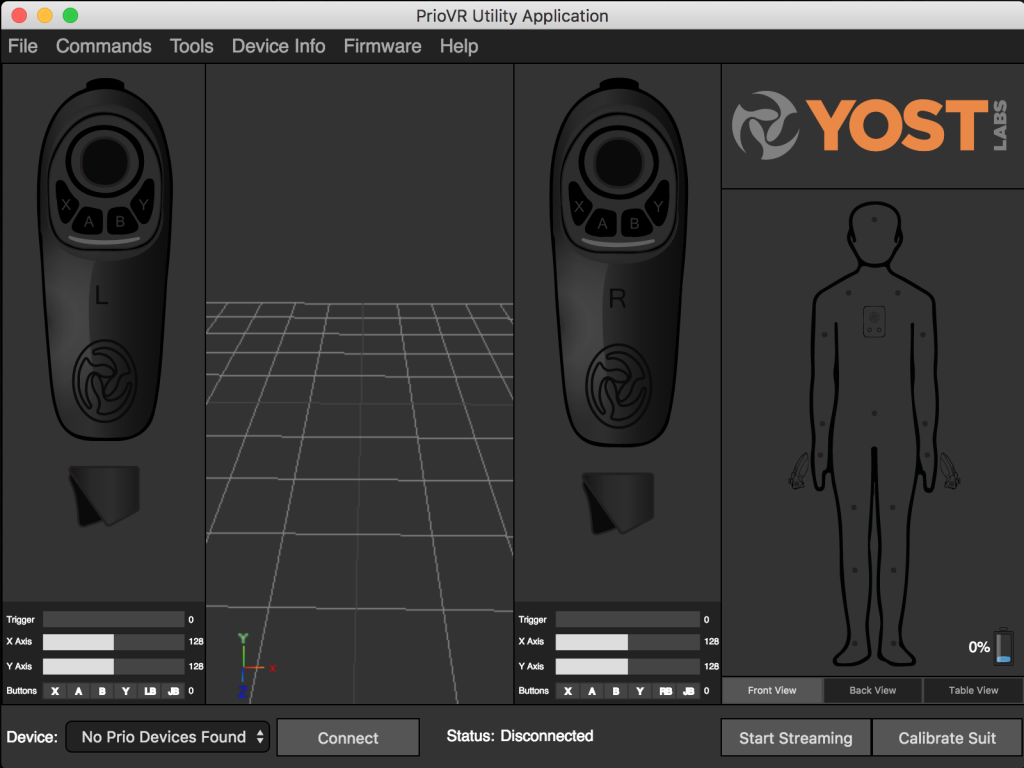1024x768 pixels.
Task: Click the XYZ axis orientation gizmo
Action: click(x=255, y=665)
